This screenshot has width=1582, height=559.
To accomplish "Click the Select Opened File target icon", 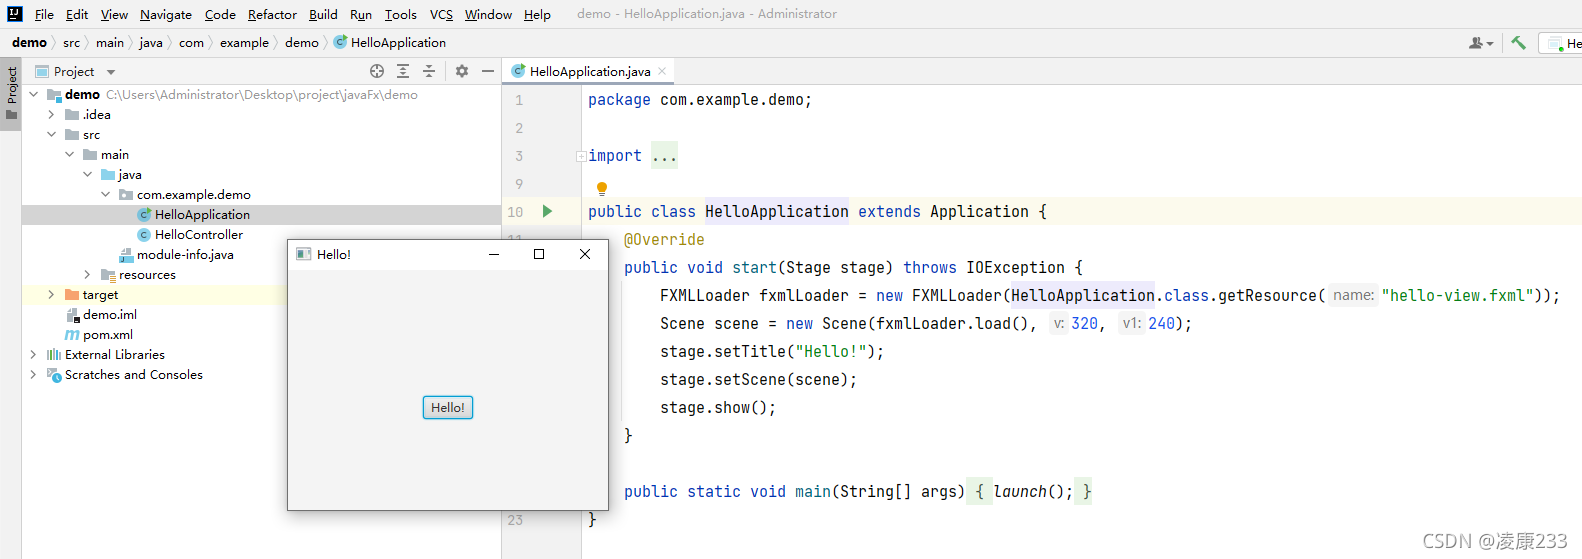I will [x=377, y=71].
